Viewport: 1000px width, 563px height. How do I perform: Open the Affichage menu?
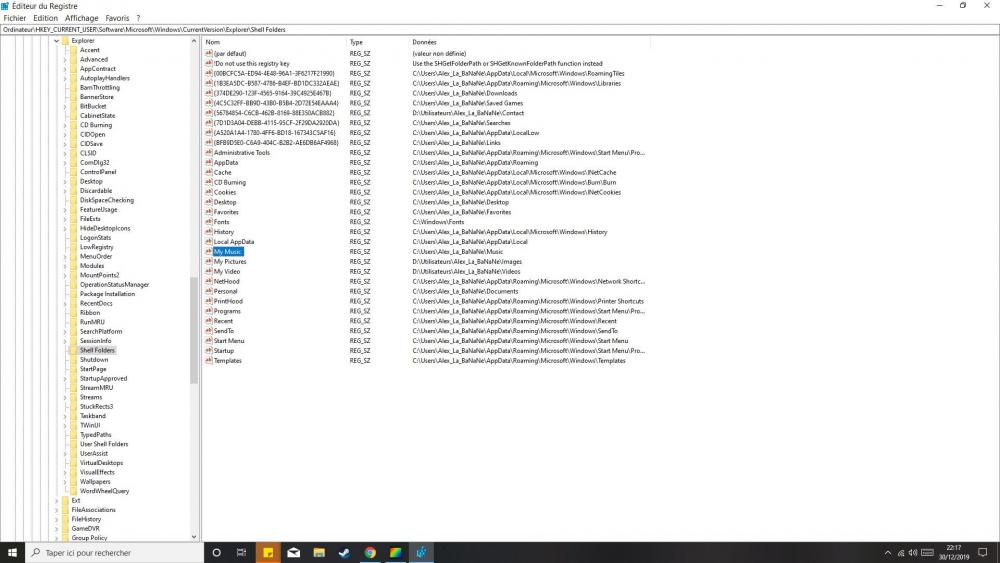(82, 18)
